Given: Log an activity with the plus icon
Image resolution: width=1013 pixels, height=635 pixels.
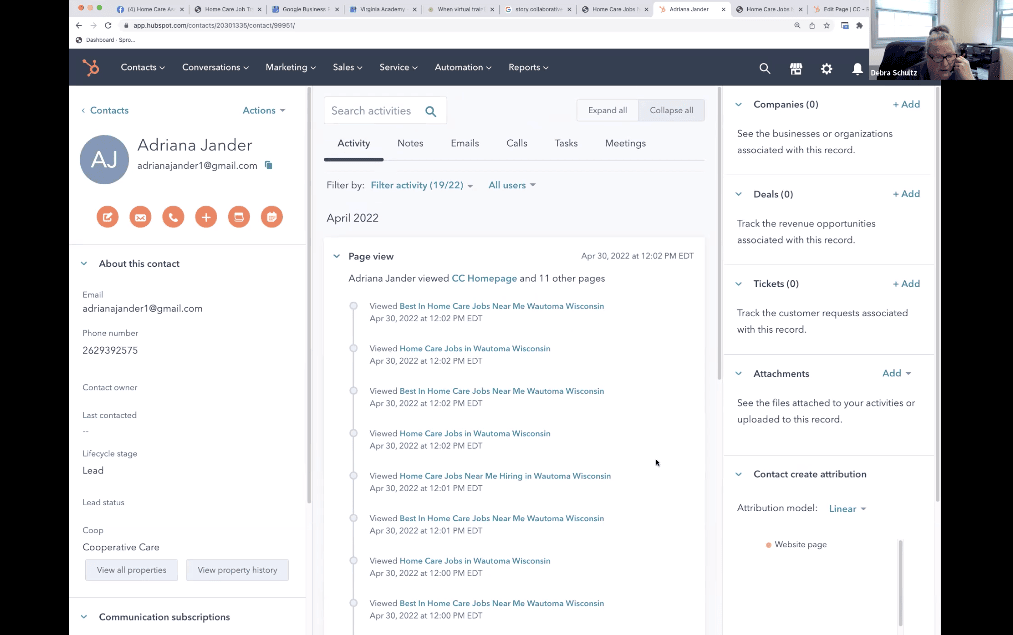Looking at the screenshot, I should tap(206, 217).
